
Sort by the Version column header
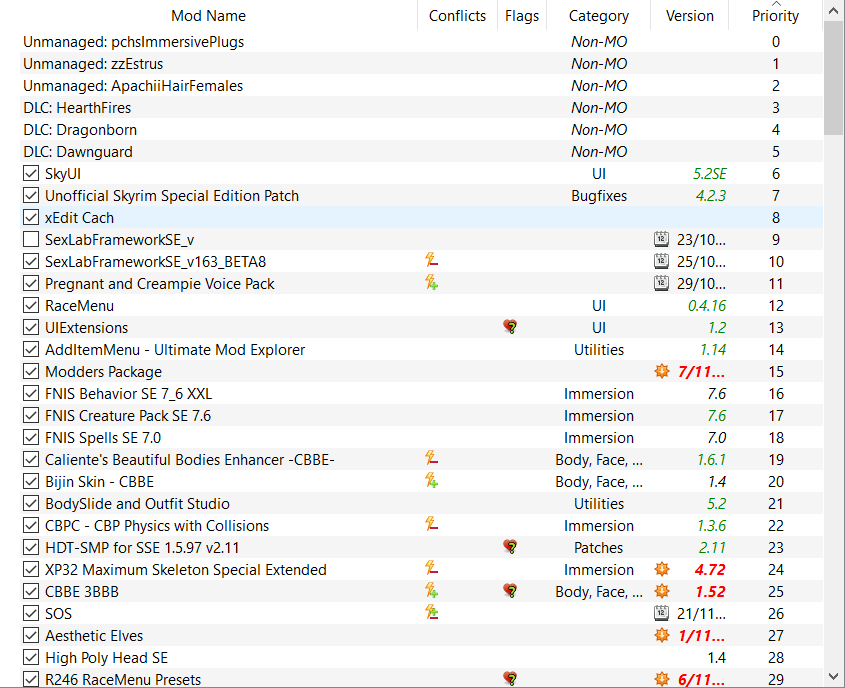click(x=690, y=16)
